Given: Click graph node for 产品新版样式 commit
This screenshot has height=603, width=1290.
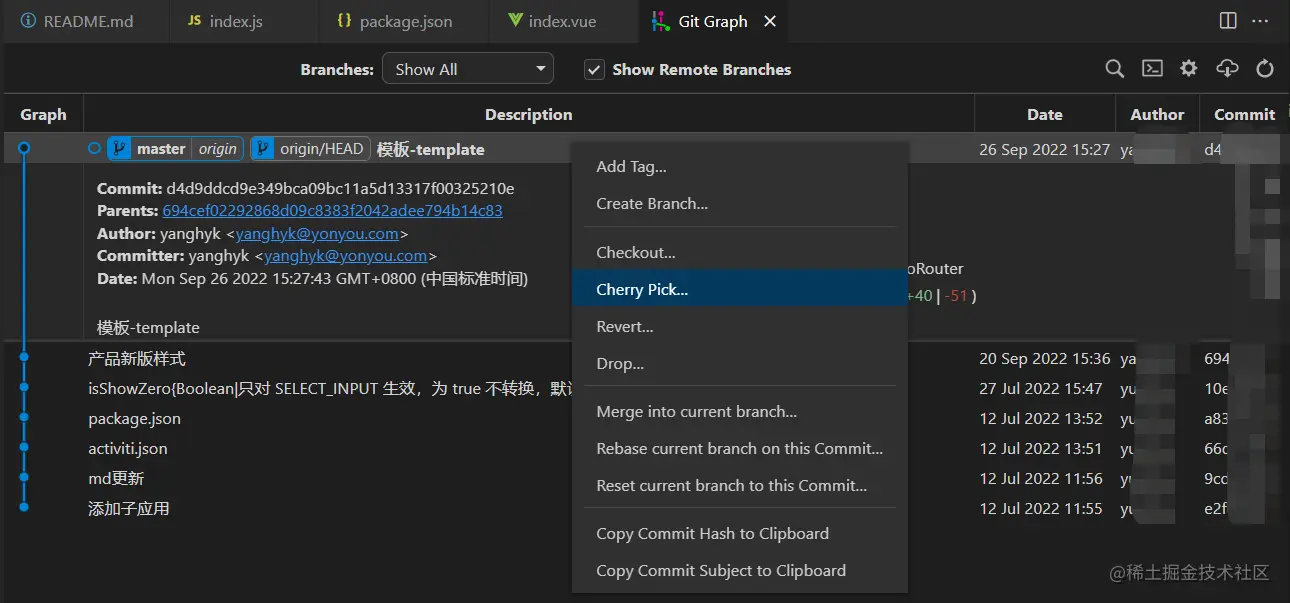Looking at the screenshot, I should (x=24, y=357).
